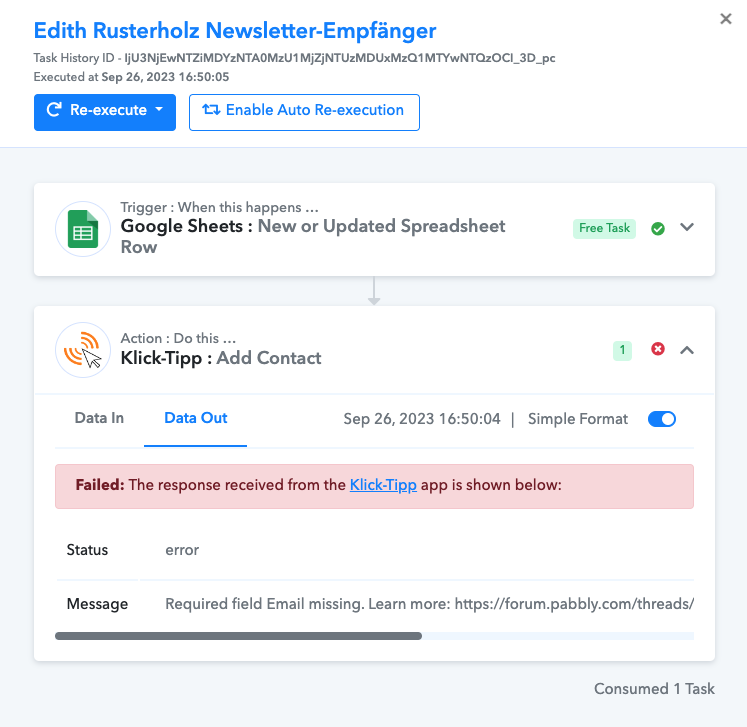The width and height of the screenshot is (747, 727).
Task: Switch to the Data In tab
Action: tap(99, 418)
